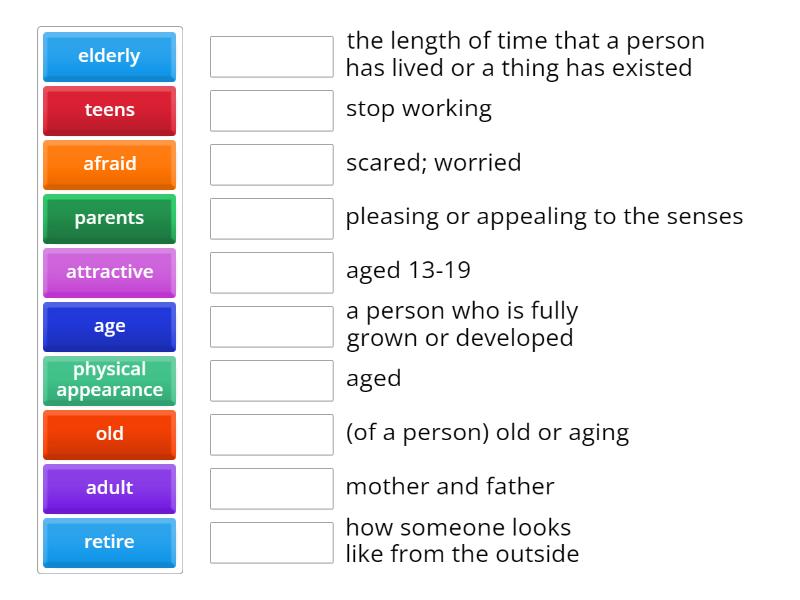The height and width of the screenshot is (600, 800).
Task: Click the answer box beside 'scared; worried'
Action: tap(271, 164)
